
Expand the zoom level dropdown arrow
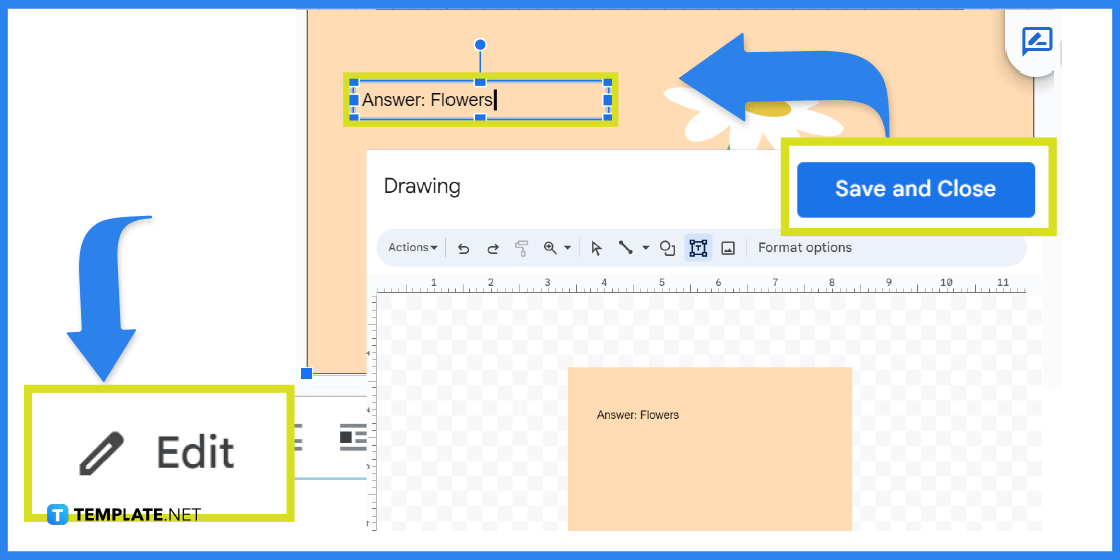(x=568, y=248)
